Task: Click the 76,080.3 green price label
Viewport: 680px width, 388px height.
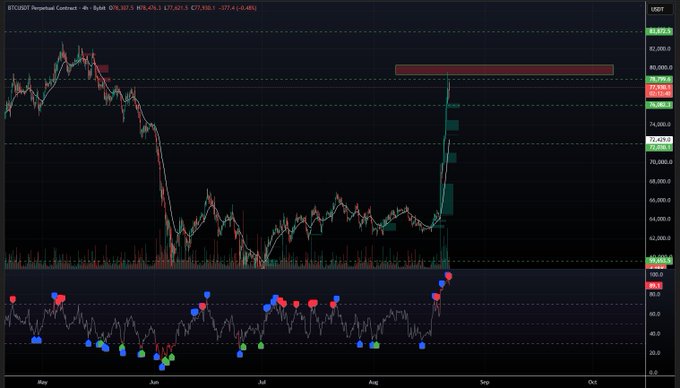Action: [x=659, y=105]
